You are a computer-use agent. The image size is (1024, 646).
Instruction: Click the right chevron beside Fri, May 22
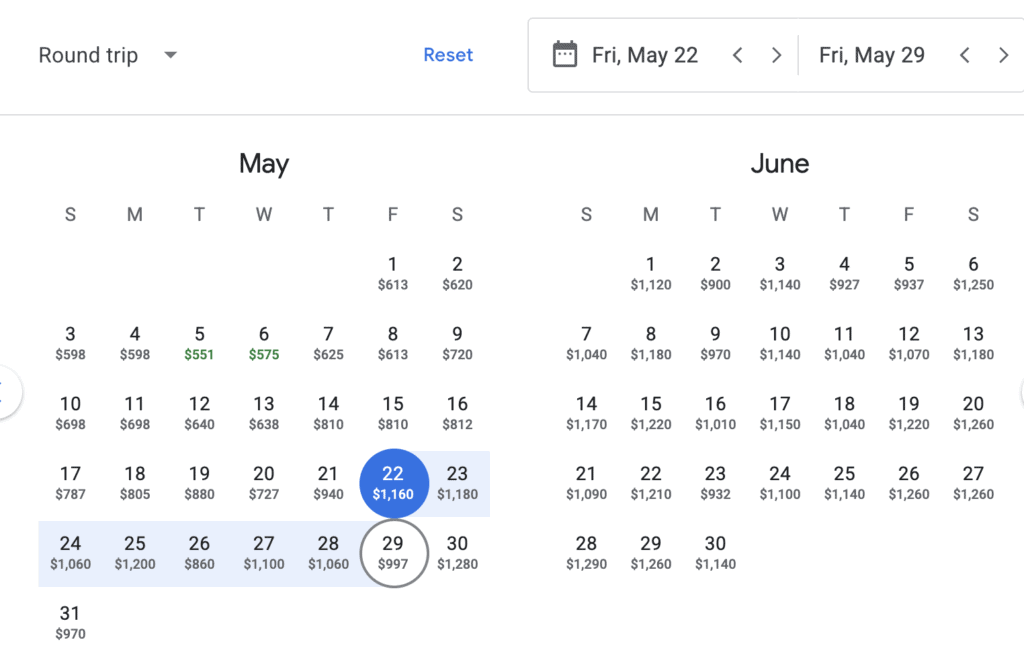pyautogui.click(x=776, y=55)
